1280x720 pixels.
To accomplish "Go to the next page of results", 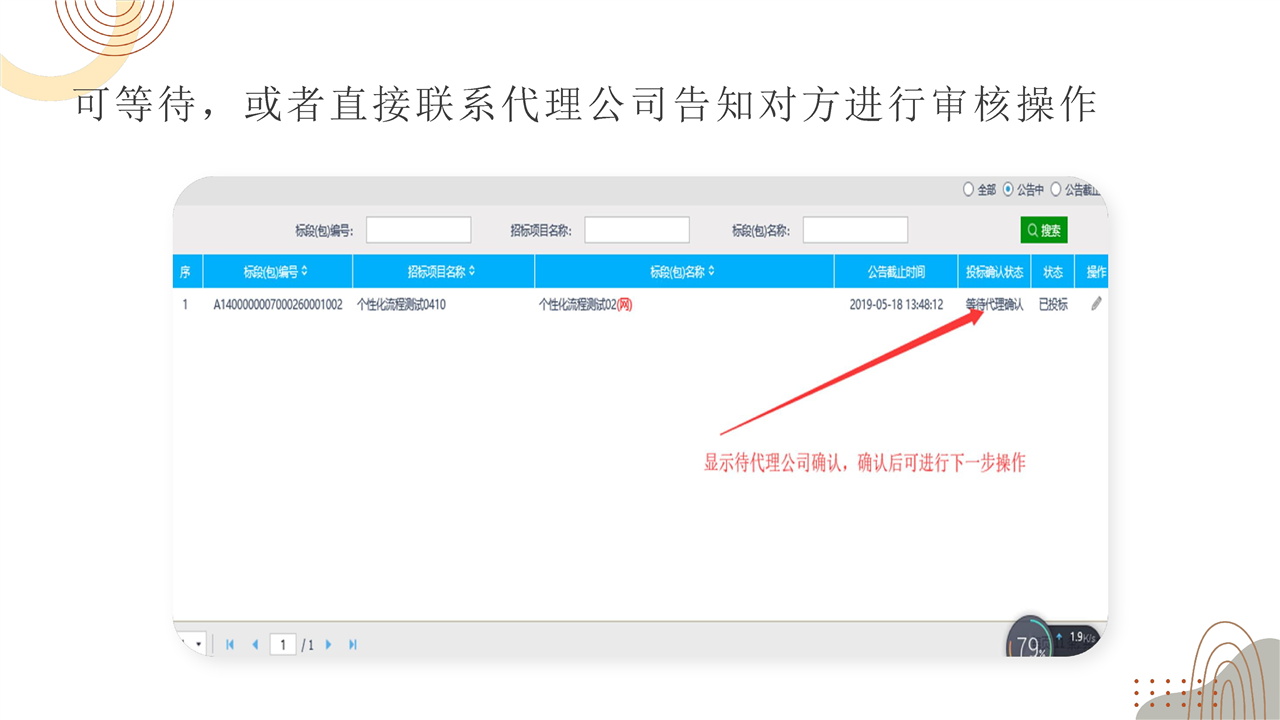I will point(329,645).
